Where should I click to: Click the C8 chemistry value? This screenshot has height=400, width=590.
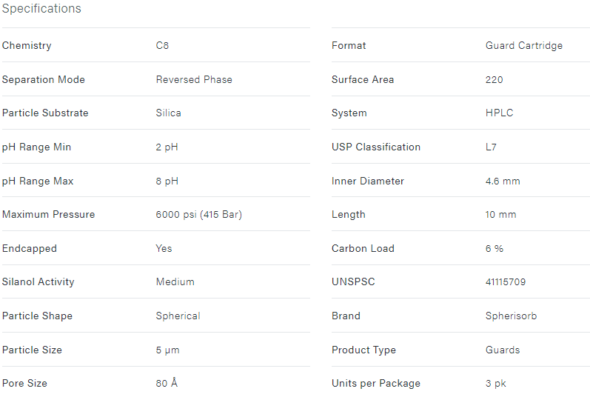[162, 46]
